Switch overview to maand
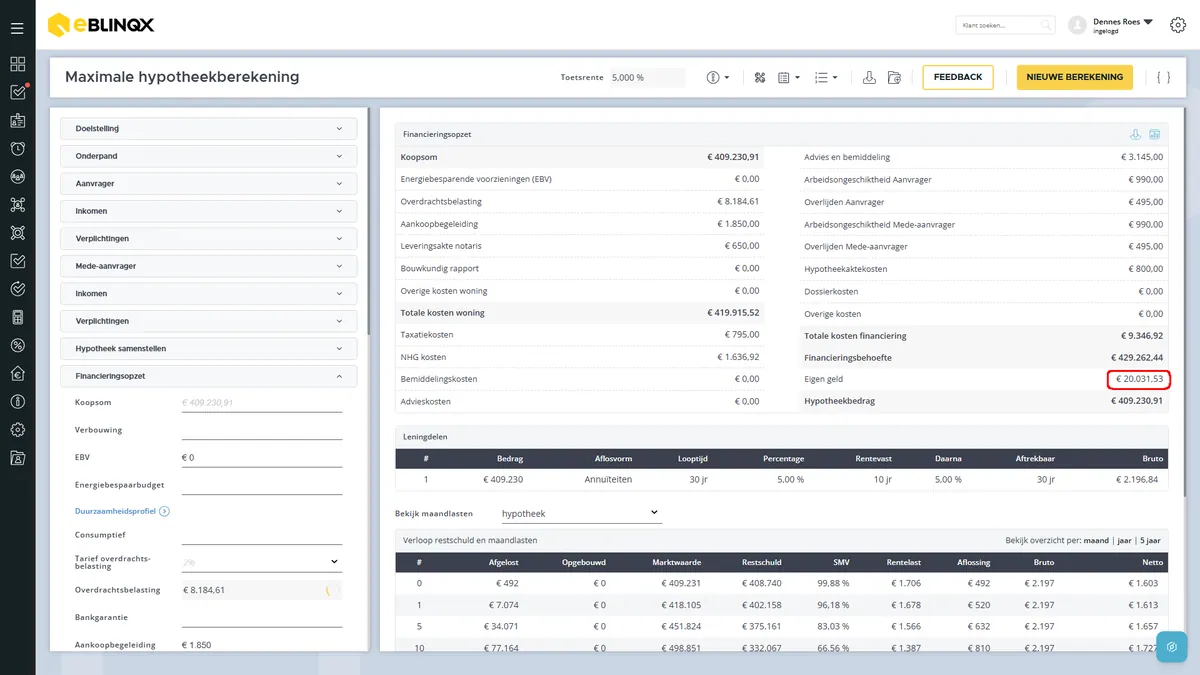The height and width of the screenshot is (675, 1200). point(1096,540)
